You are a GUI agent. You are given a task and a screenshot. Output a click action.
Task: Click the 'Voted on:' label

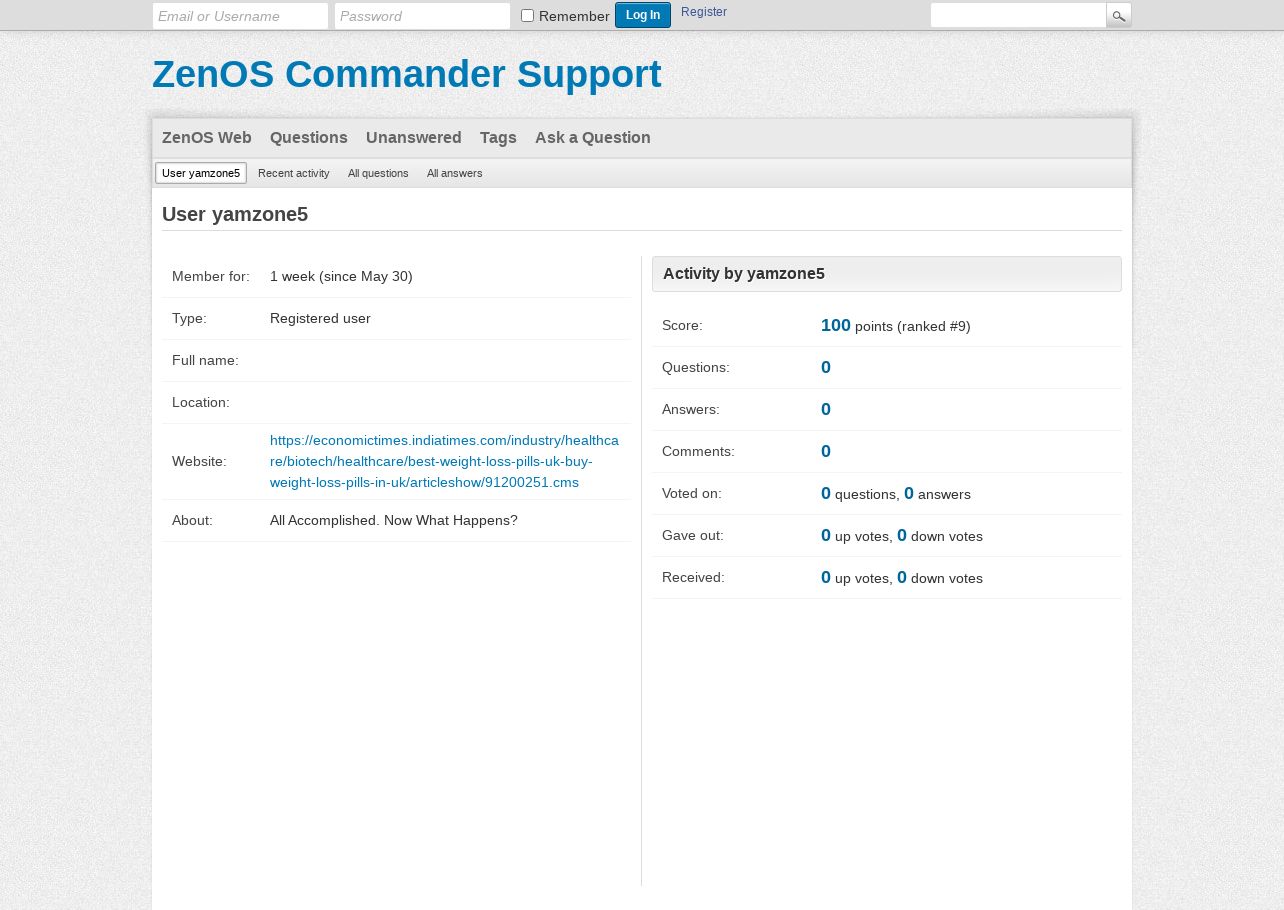(692, 493)
